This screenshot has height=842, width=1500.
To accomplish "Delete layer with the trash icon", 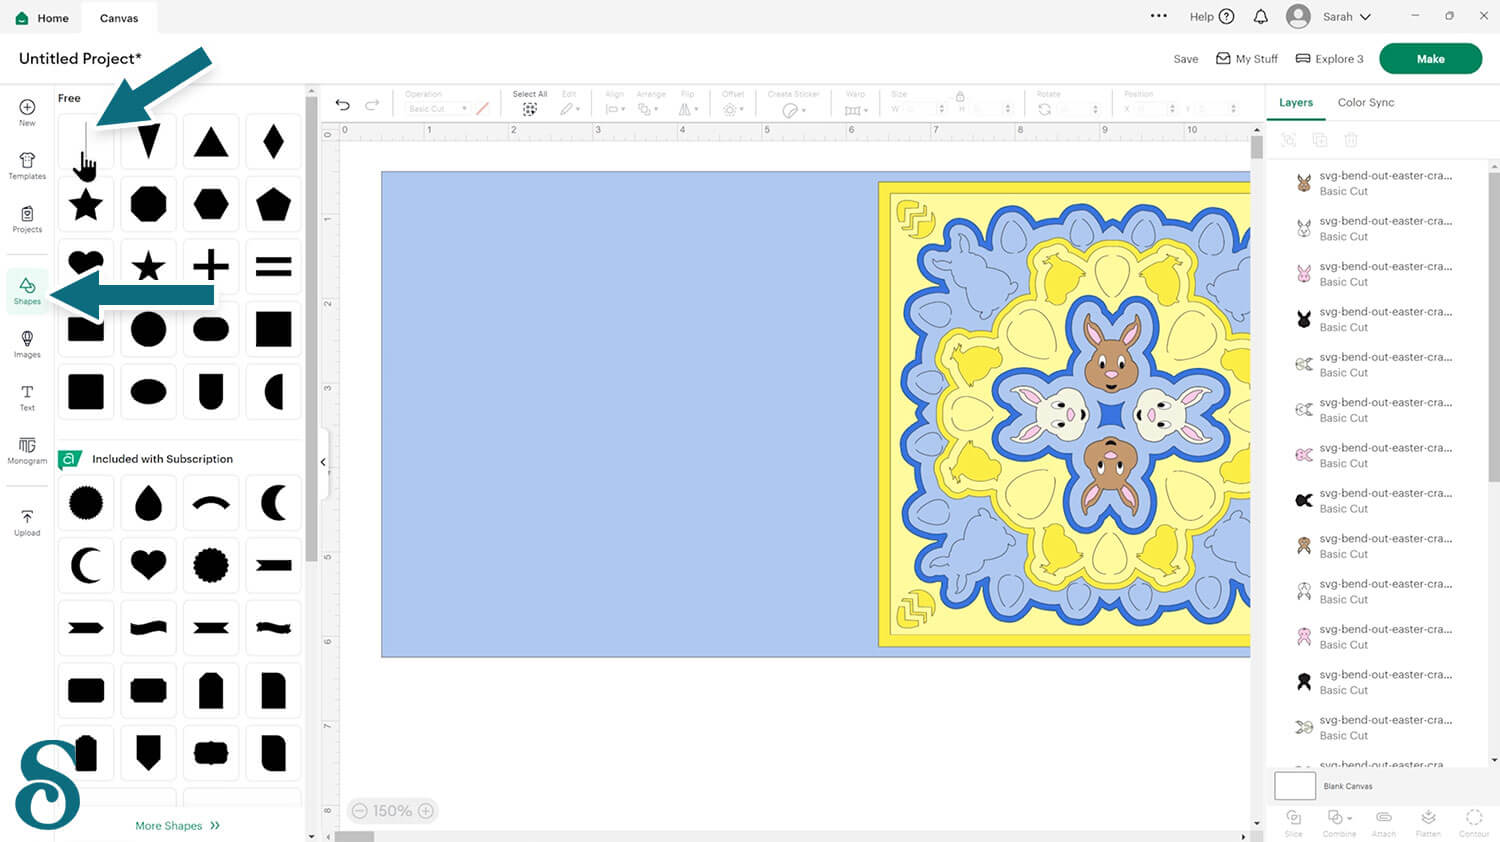I will pyautogui.click(x=1351, y=140).
